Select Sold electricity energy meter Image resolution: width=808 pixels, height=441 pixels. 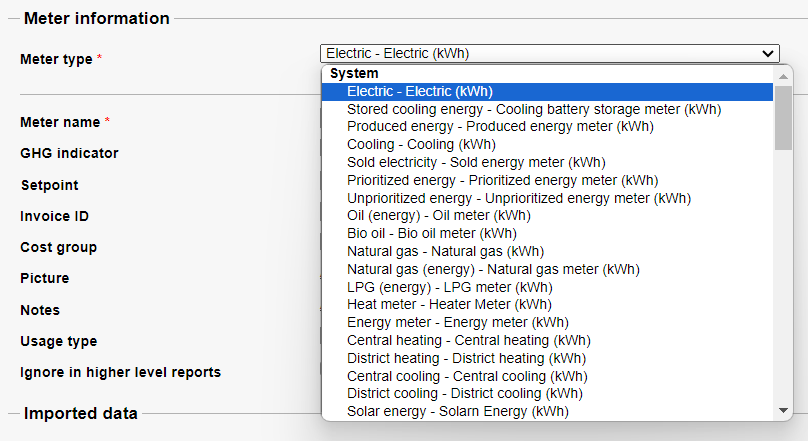click(476, 162)
